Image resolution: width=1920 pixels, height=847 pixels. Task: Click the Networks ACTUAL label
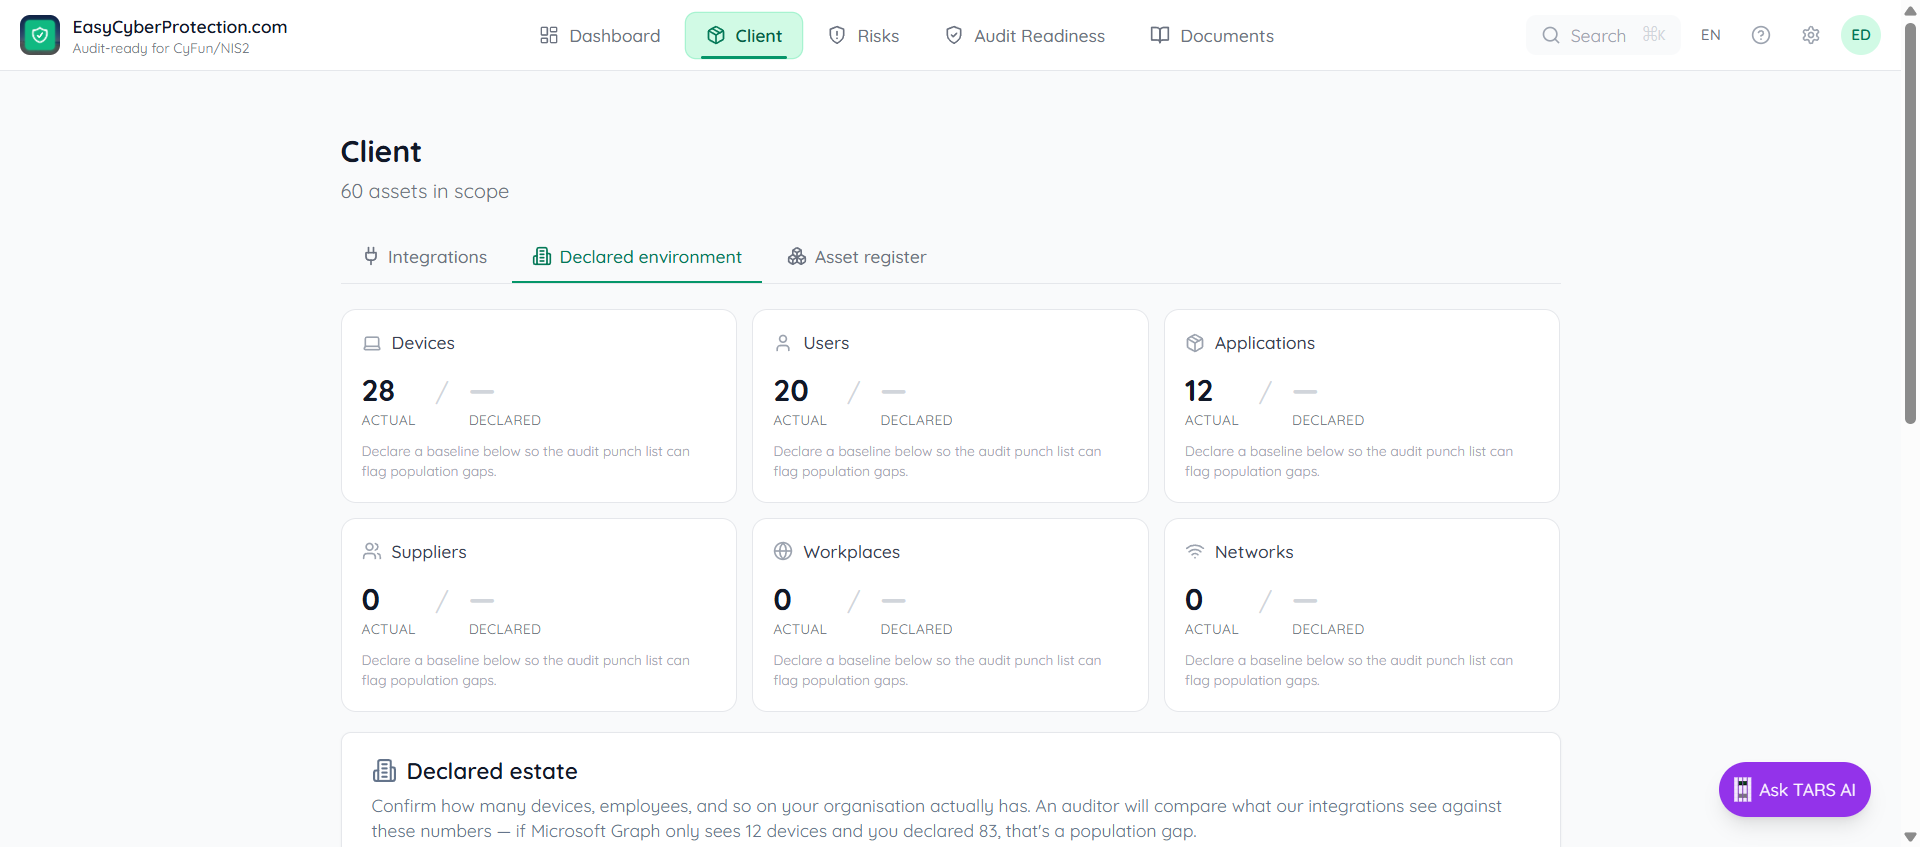[1212, 630]
